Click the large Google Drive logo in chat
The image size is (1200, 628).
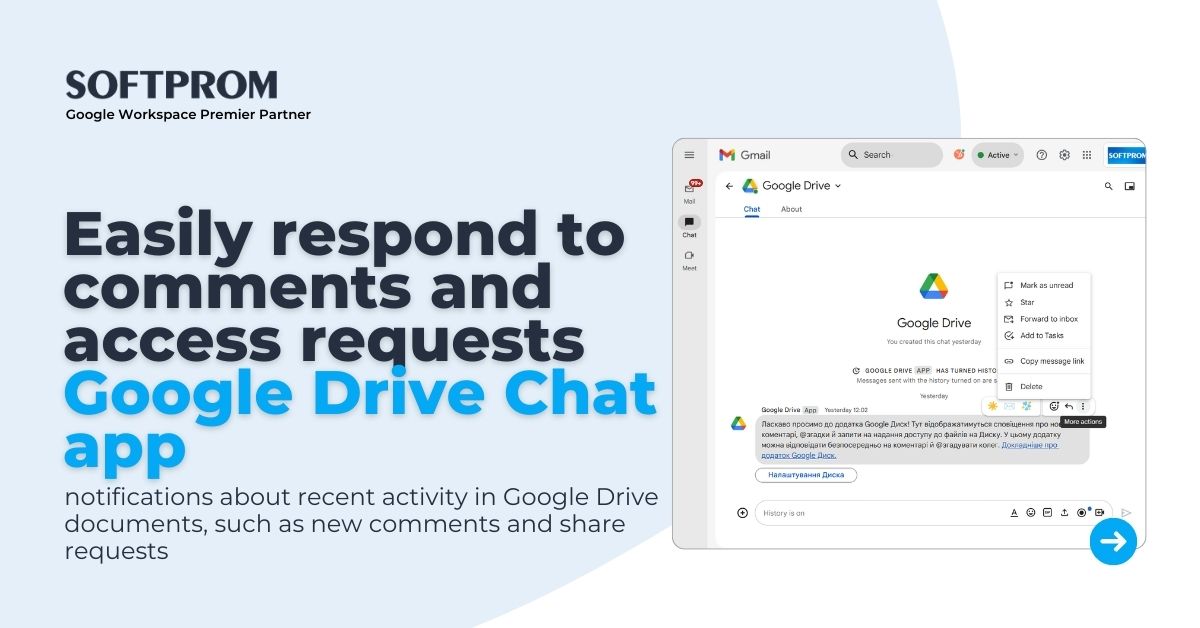tap(933, 286)
